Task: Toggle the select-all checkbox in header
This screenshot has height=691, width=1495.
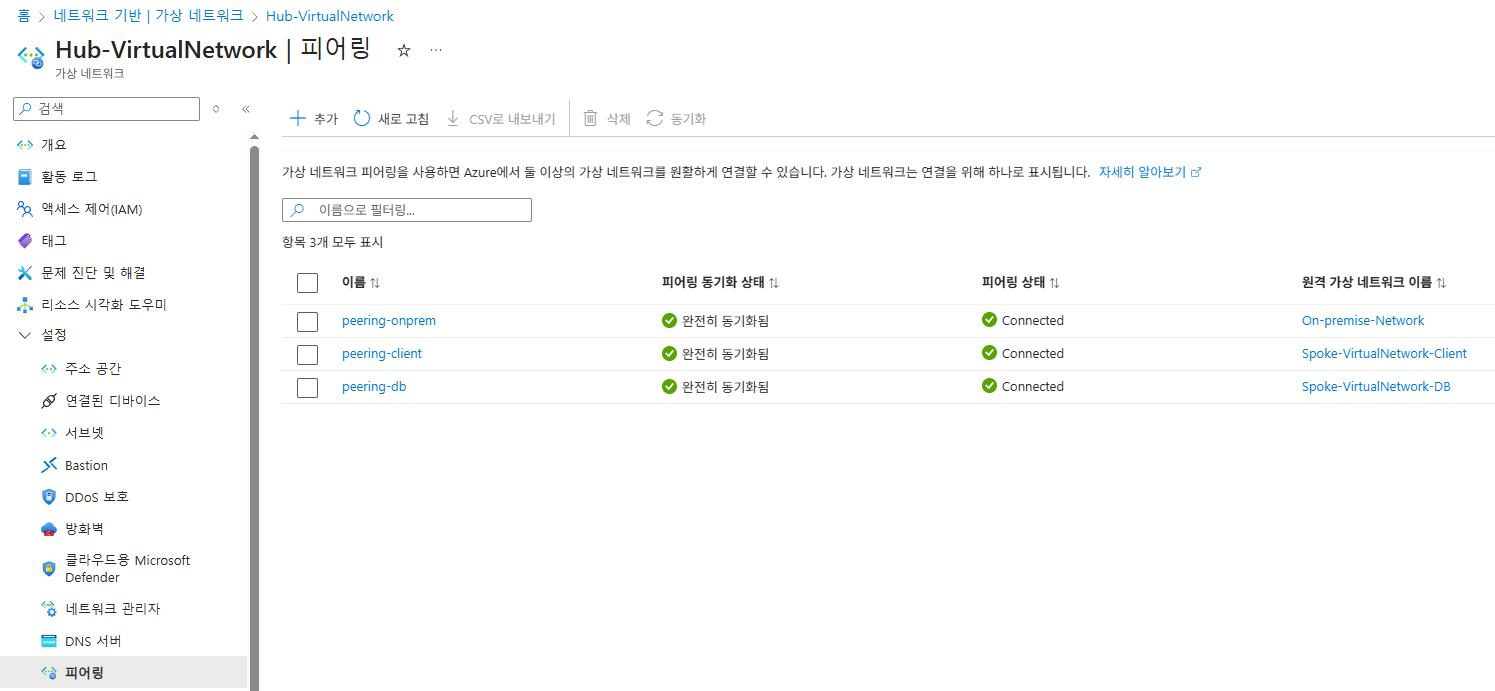Action: point(308,283)
